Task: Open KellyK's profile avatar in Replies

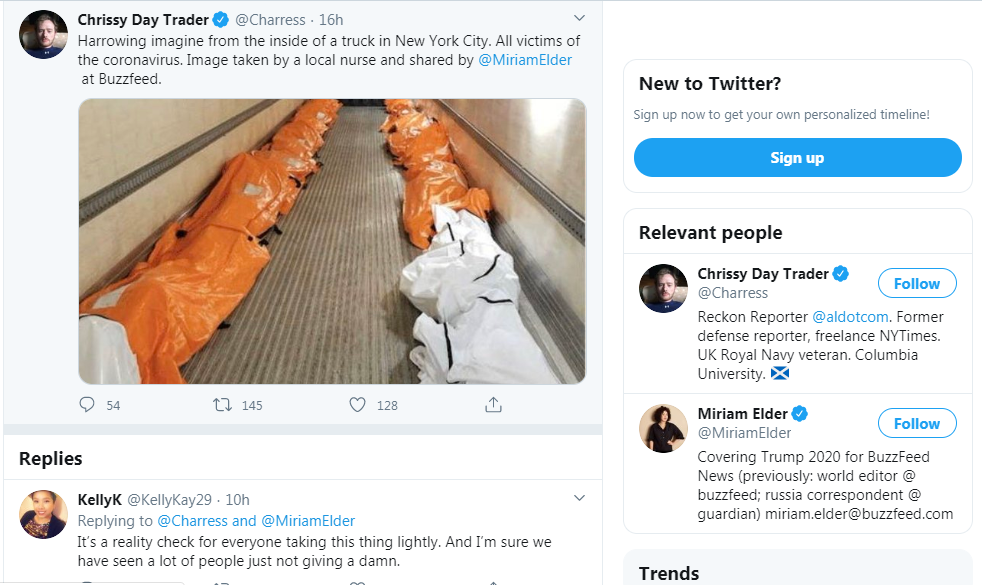Action: point(44,515)
